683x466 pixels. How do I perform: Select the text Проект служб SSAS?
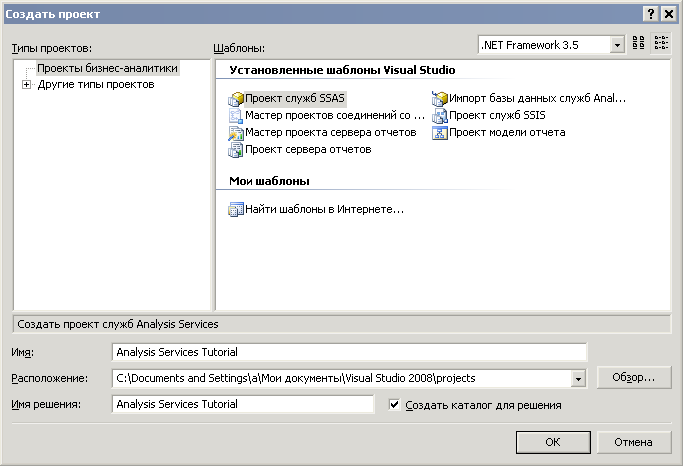[295, 98]
